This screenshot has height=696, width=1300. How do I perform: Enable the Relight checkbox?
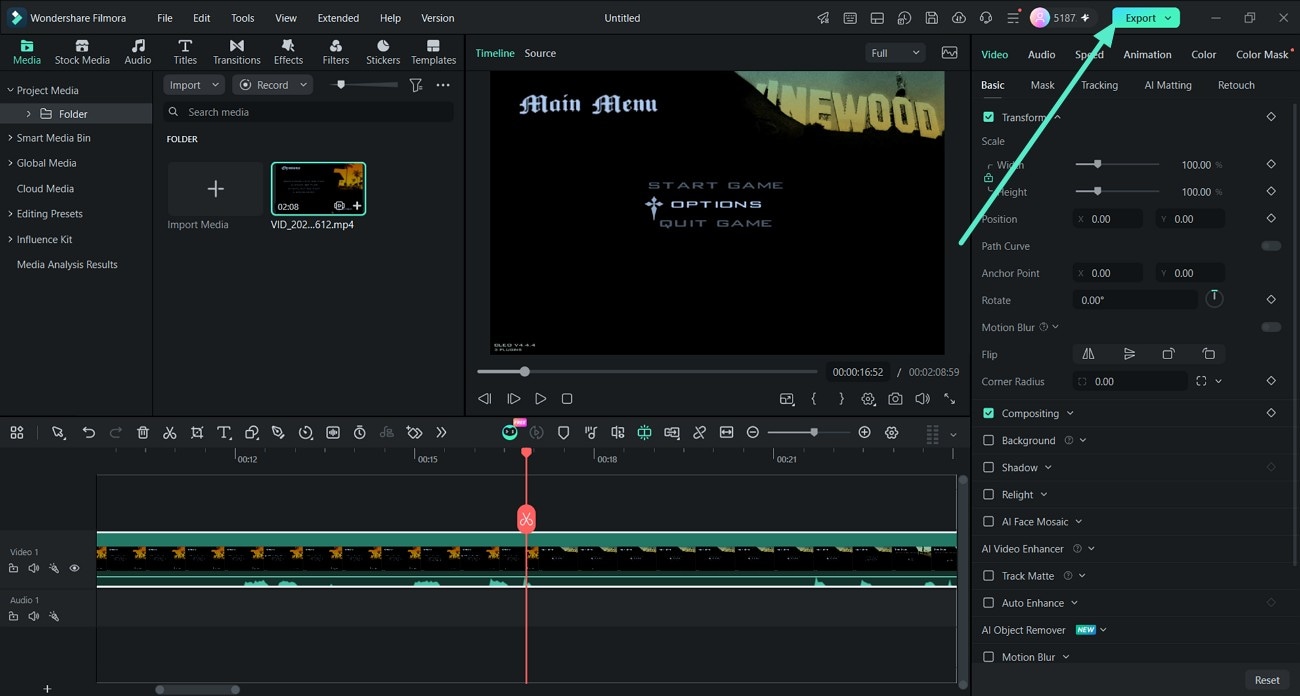pos(989,494)
